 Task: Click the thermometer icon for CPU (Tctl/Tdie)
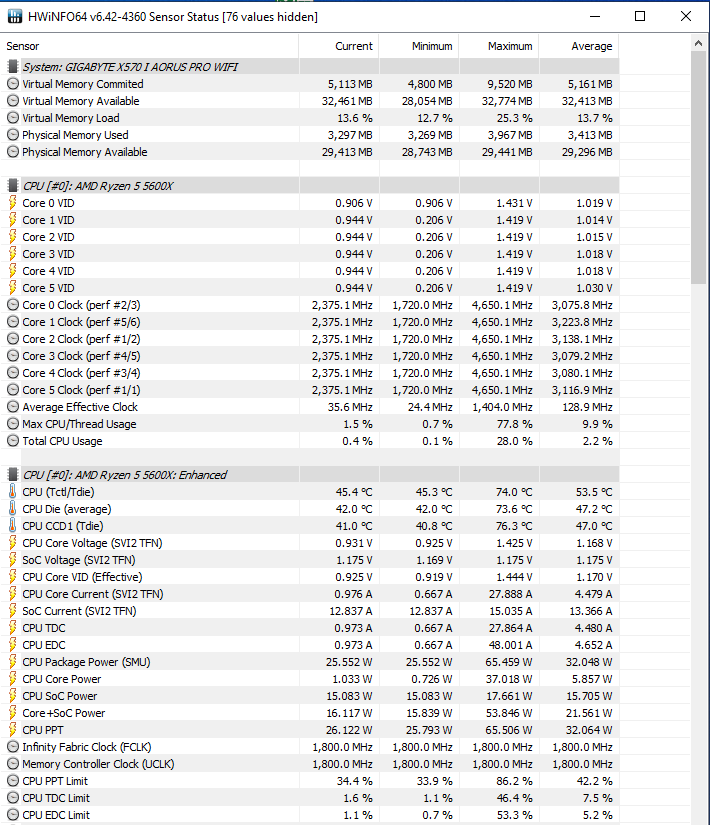click(13, 492)
